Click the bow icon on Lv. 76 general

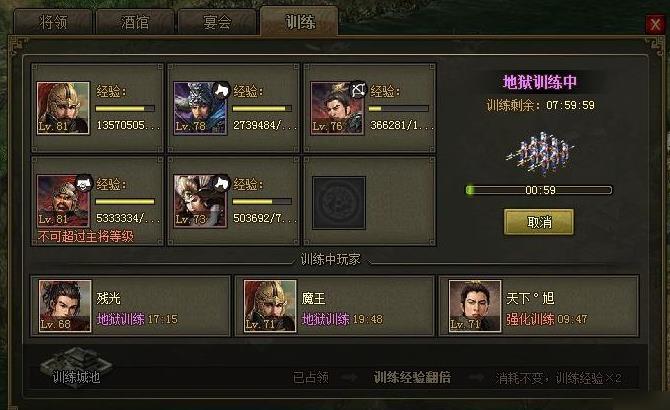359,90
